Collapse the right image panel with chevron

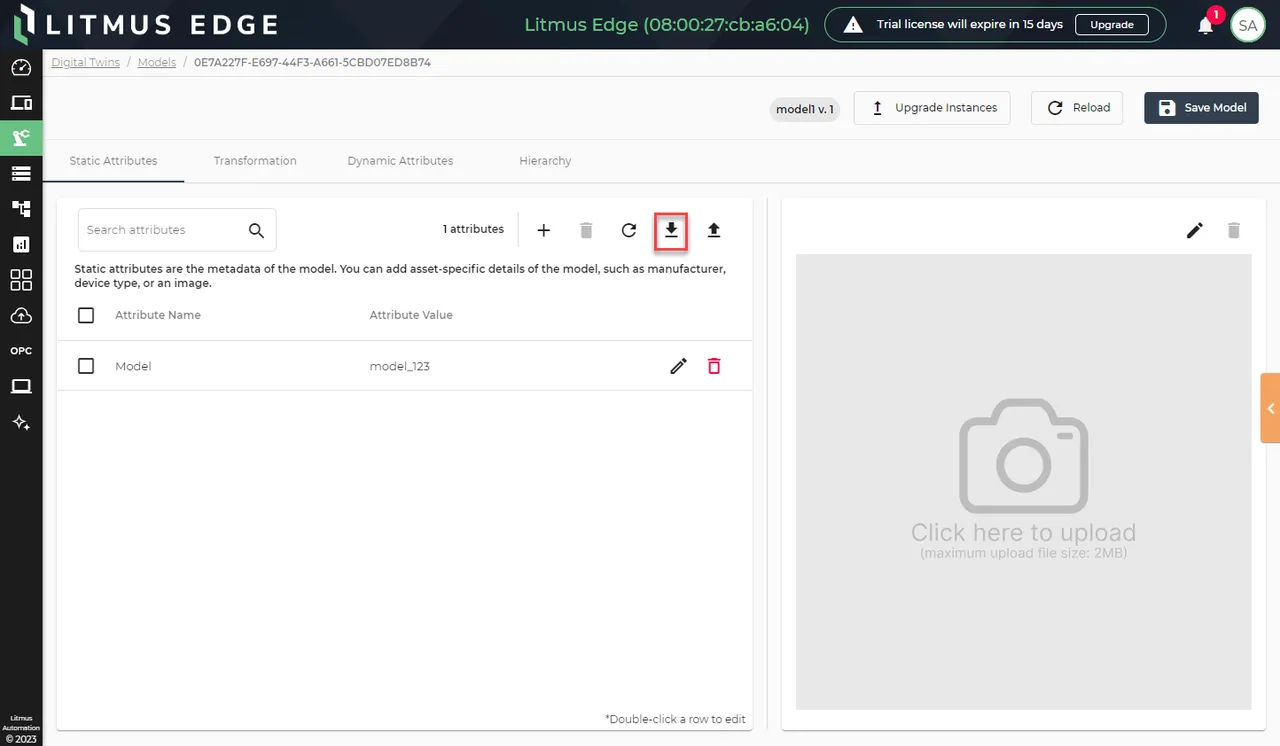click(1271, 408)
